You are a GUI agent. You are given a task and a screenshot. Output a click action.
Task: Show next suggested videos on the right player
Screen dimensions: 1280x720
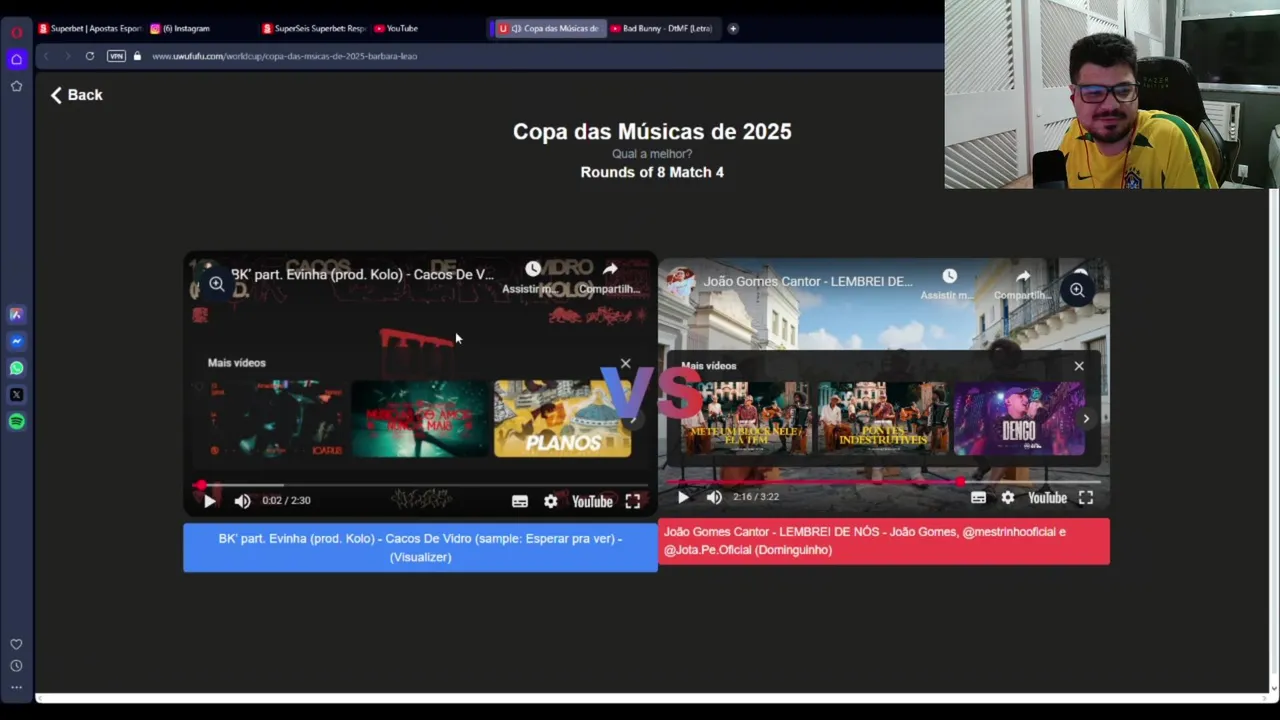(1086, 419)
